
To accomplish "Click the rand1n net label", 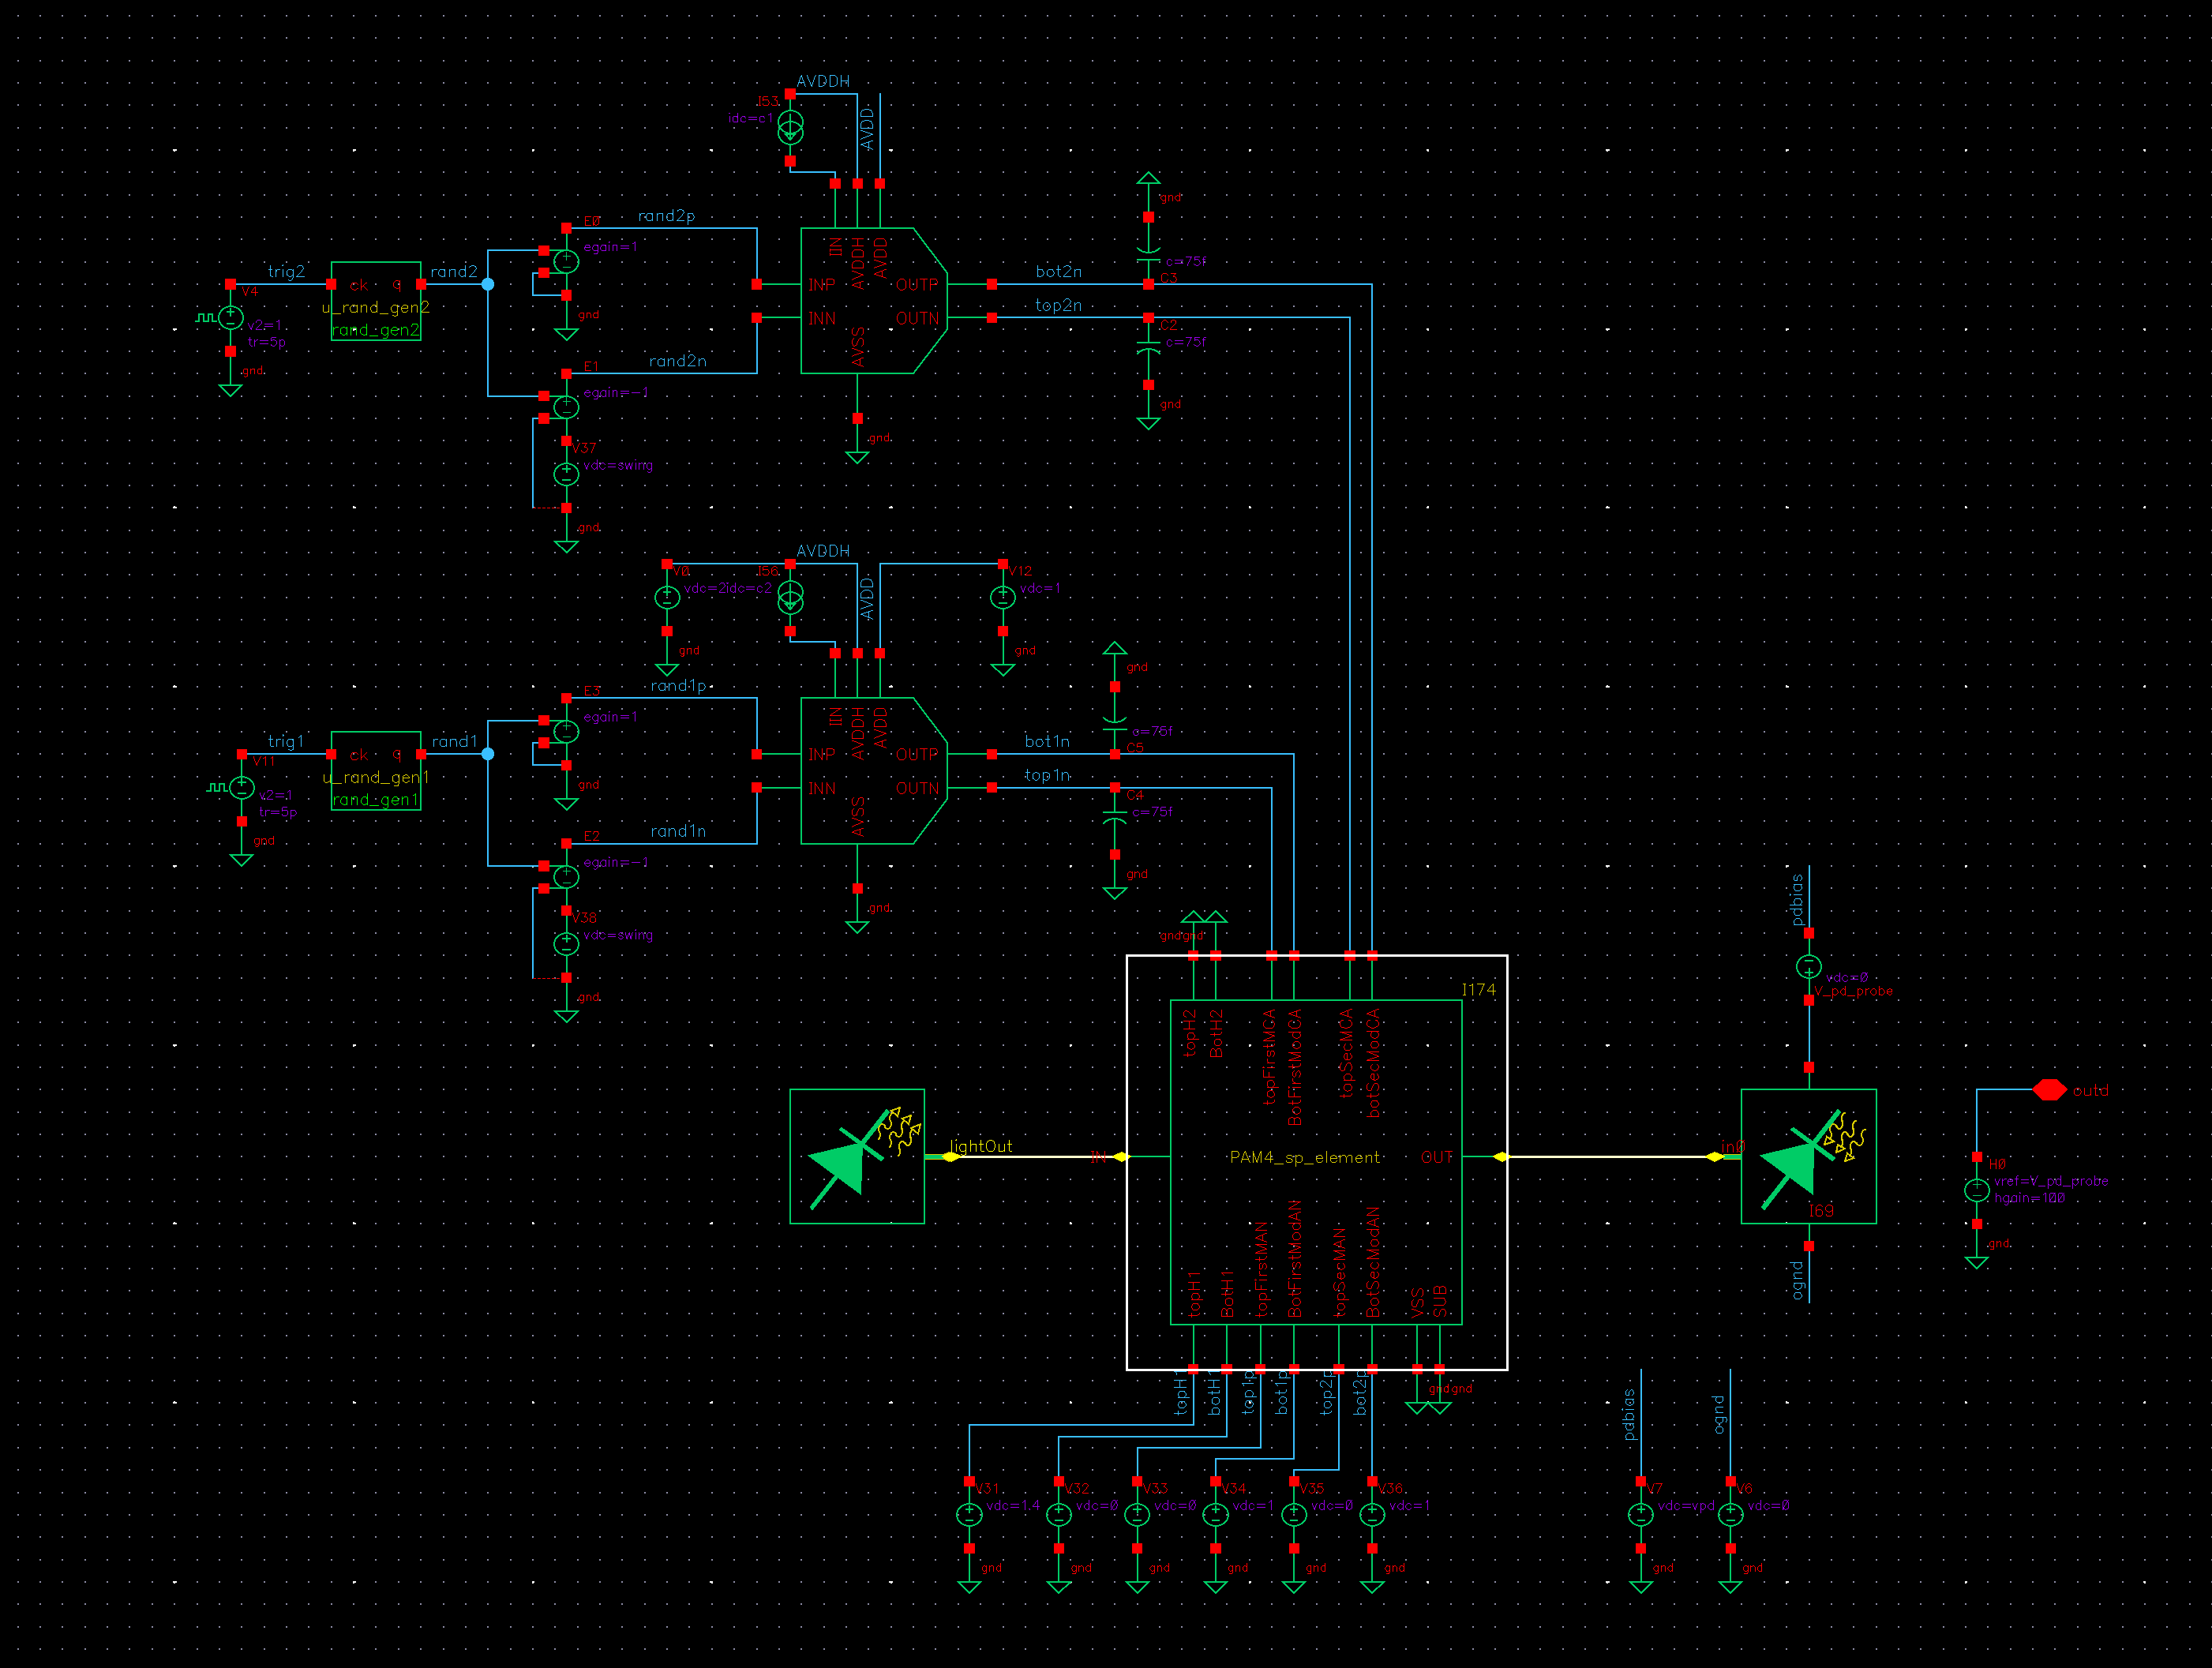I will [x=678, y=831].
